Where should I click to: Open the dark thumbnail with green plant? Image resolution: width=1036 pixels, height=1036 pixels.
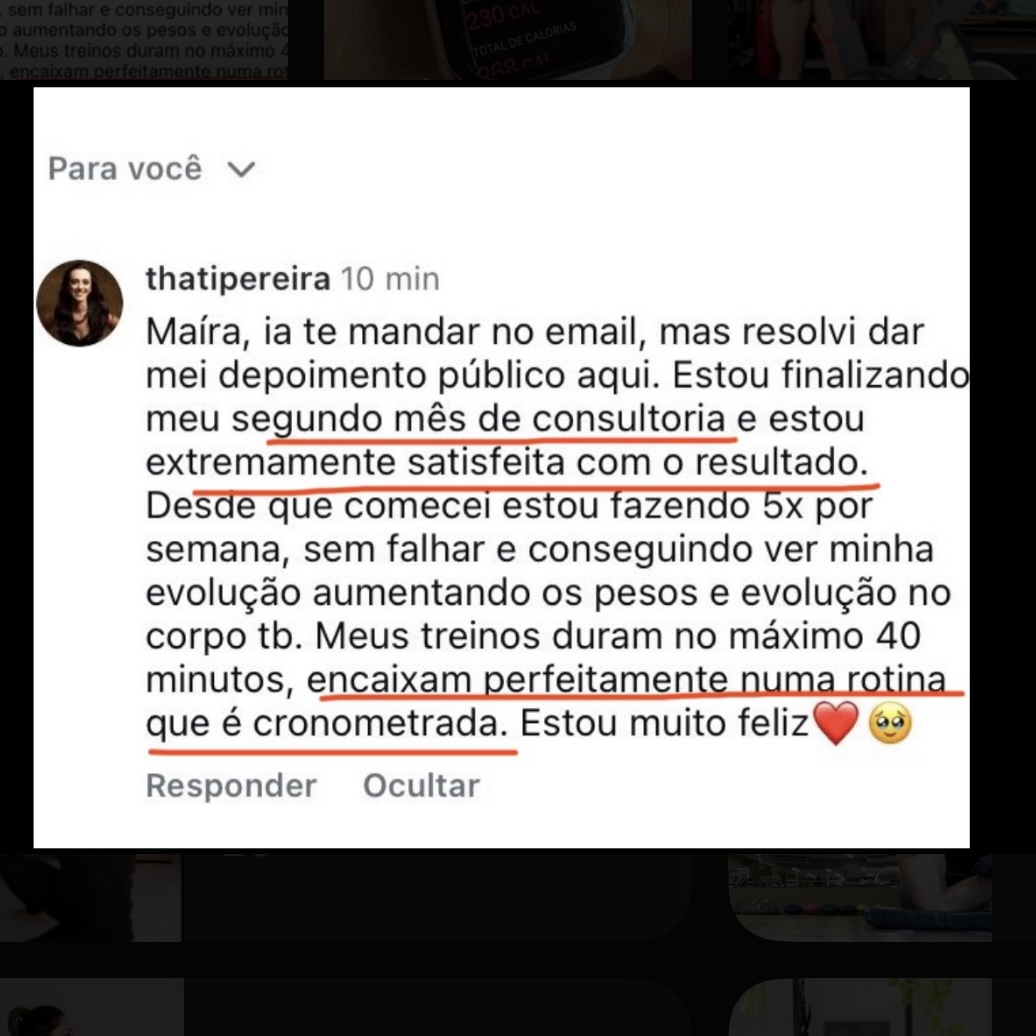(x=860, y=1007)
